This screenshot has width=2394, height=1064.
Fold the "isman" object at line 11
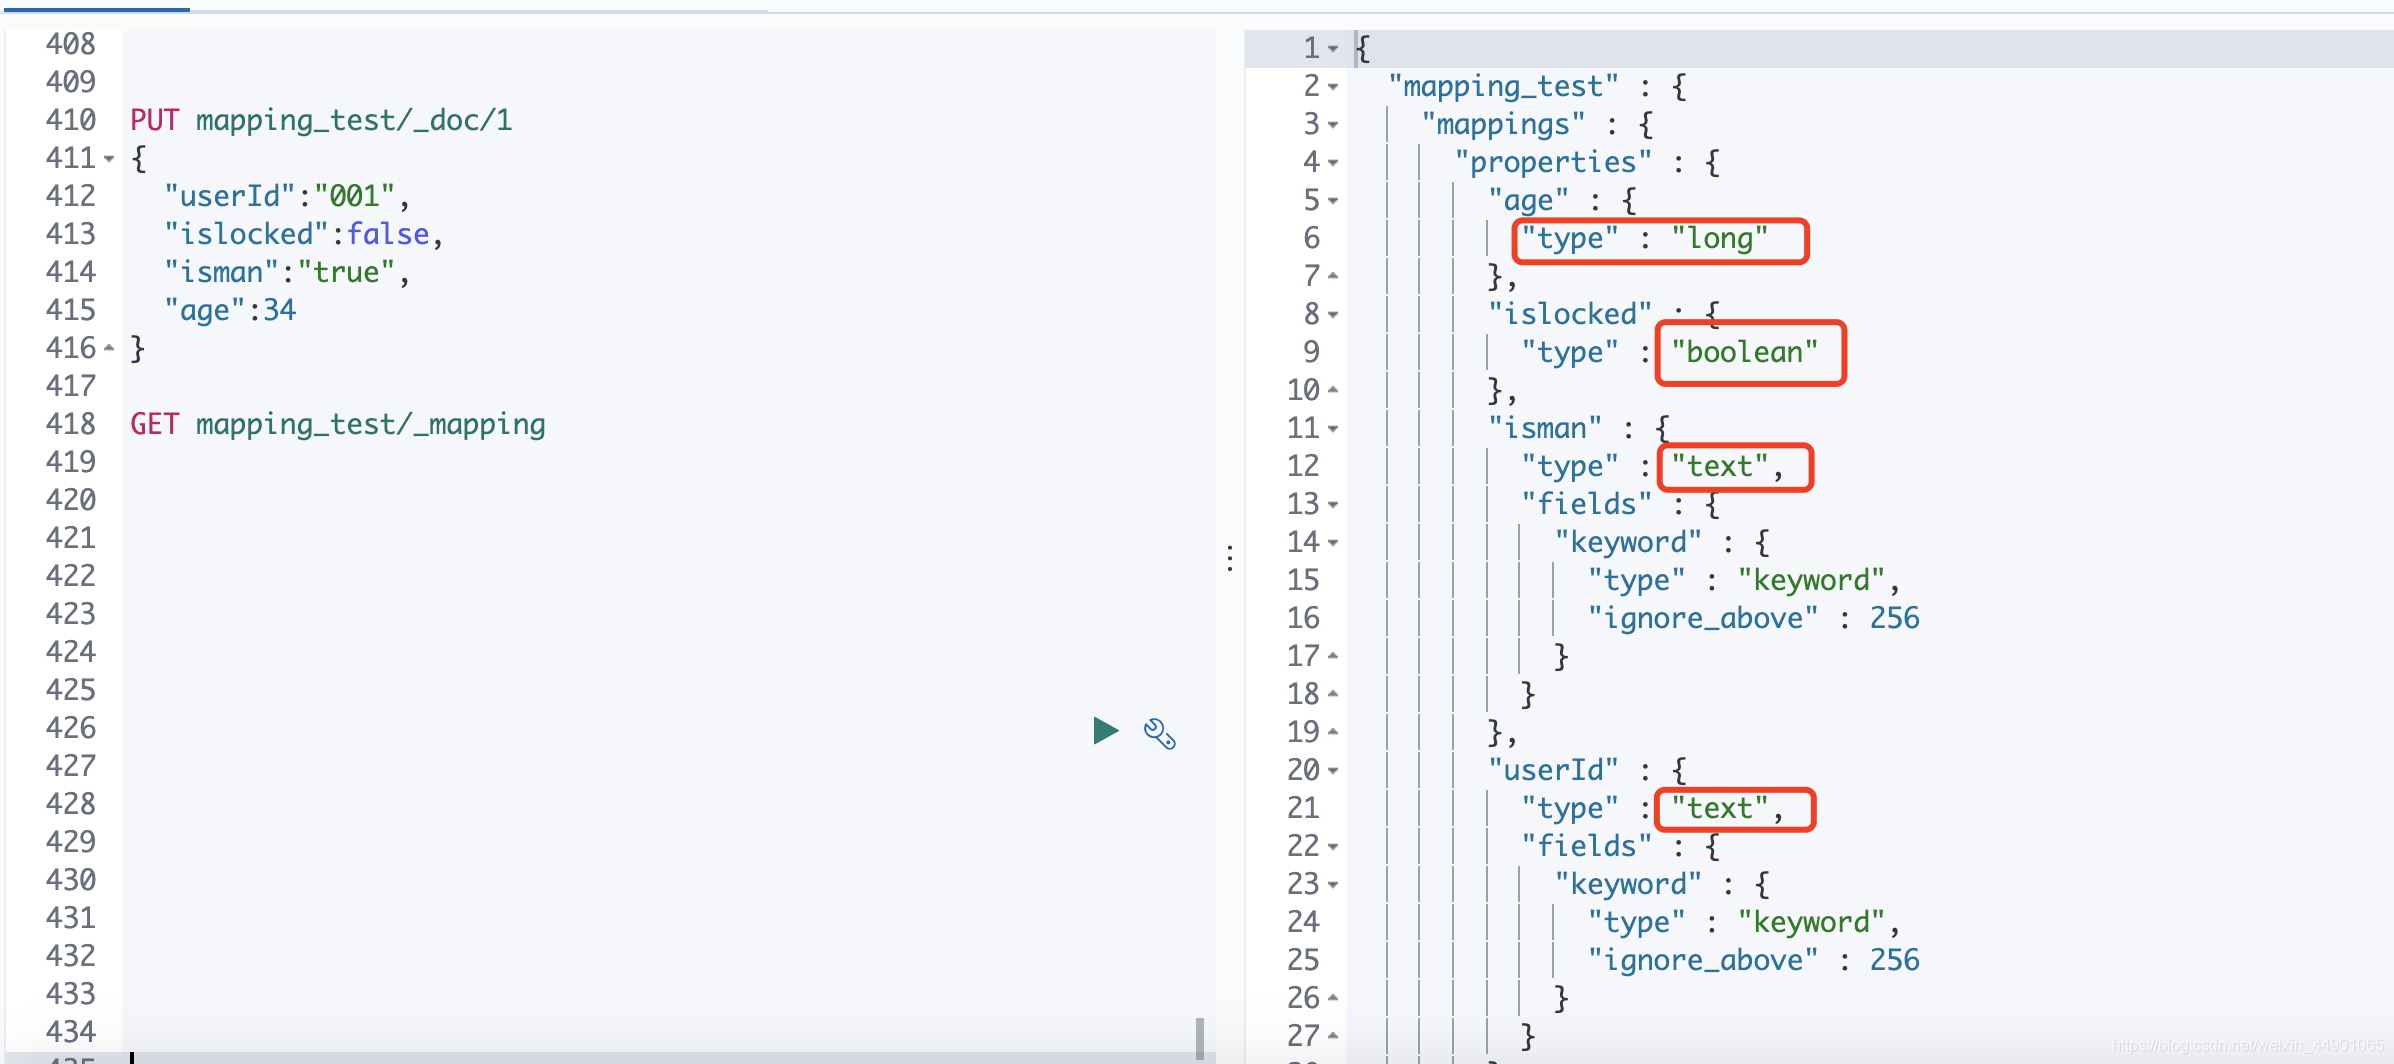click(x=1333, y=429)
